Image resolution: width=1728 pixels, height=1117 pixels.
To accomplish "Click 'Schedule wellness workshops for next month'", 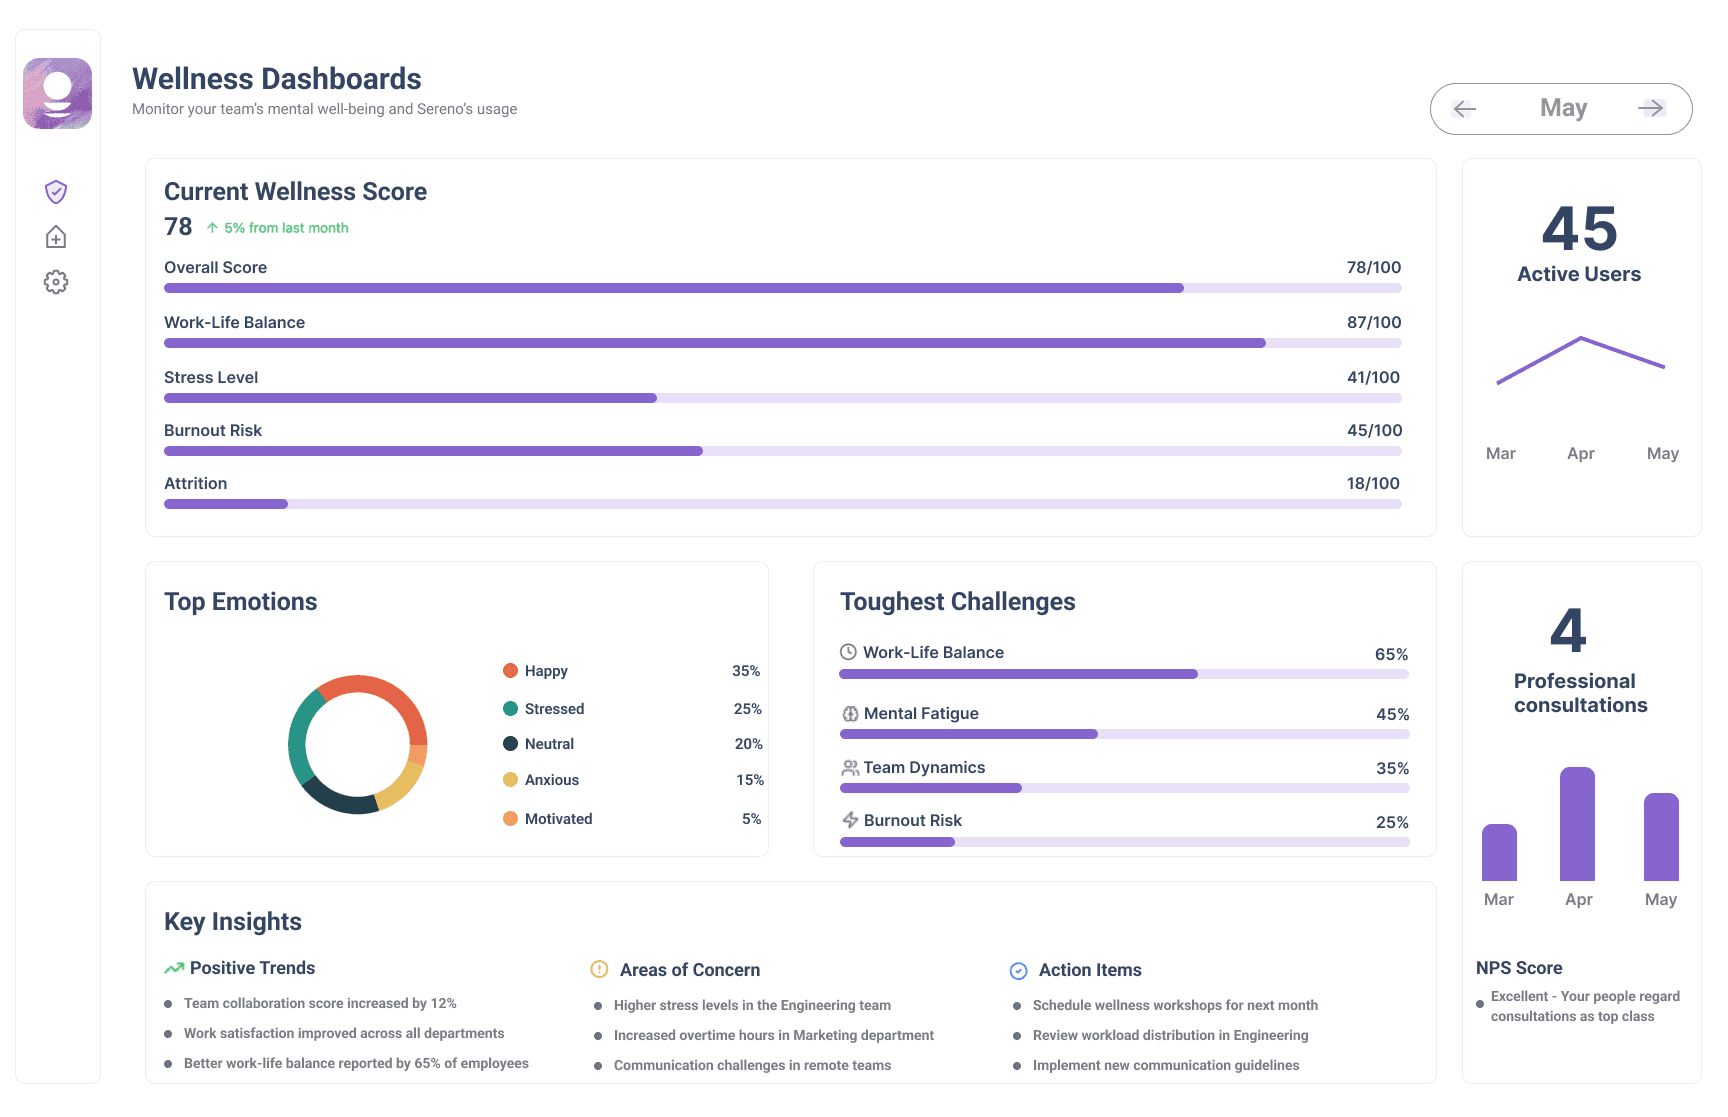I will [x=1175, y=1005].
